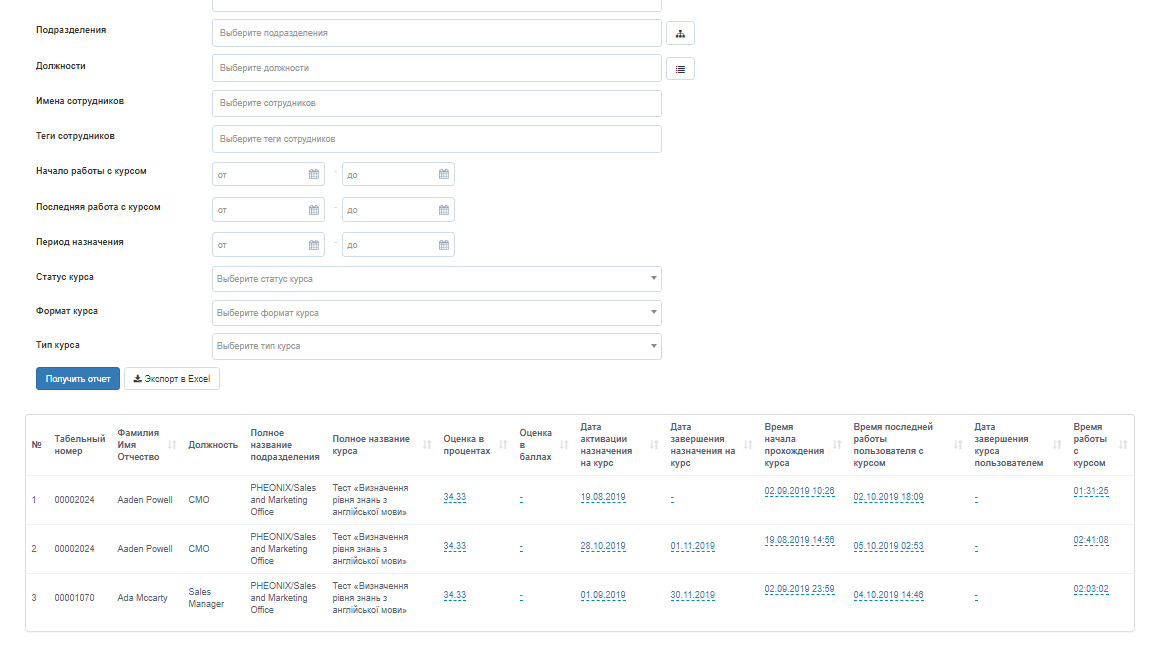Export the report via 'Экспорт в Excel'
This screenshot has height=656, width=1175.
tap(172, 379)
